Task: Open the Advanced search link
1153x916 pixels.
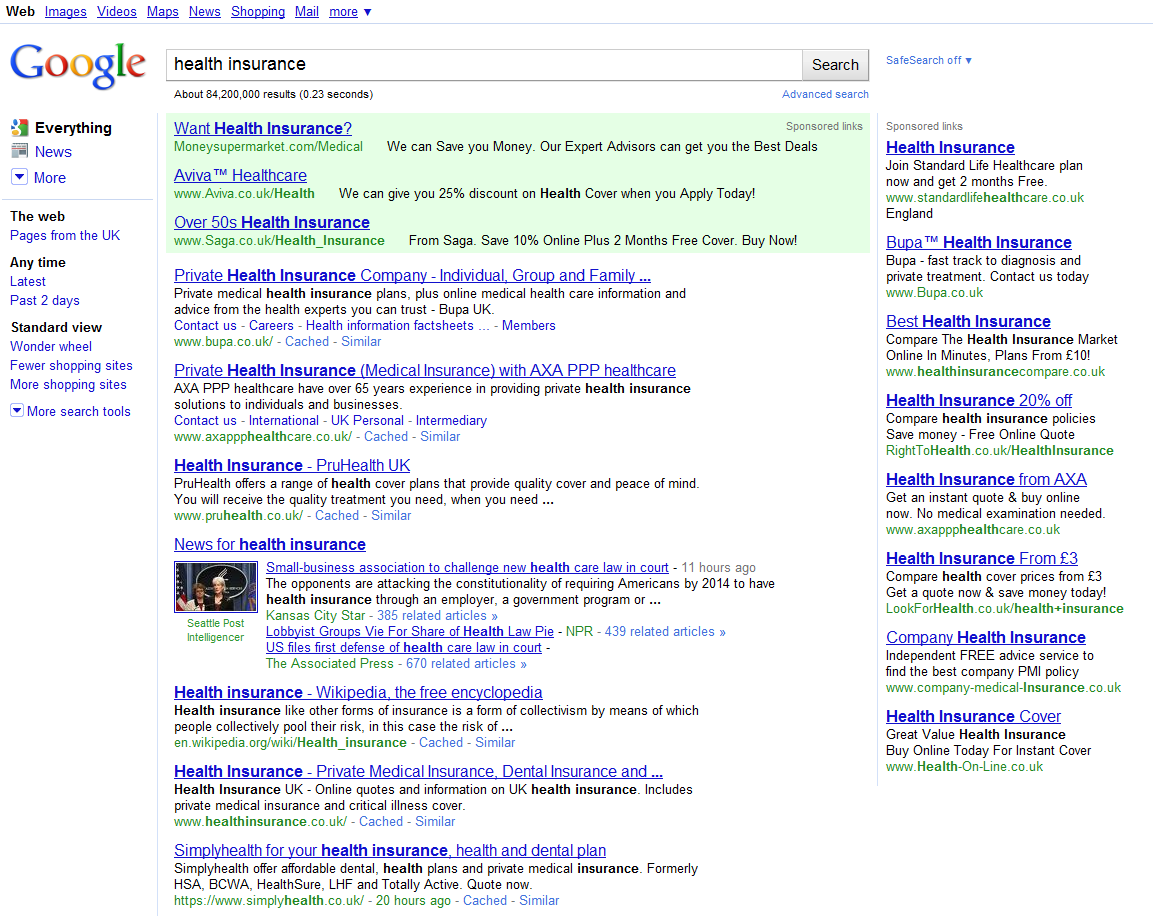Action: point(825,94)
